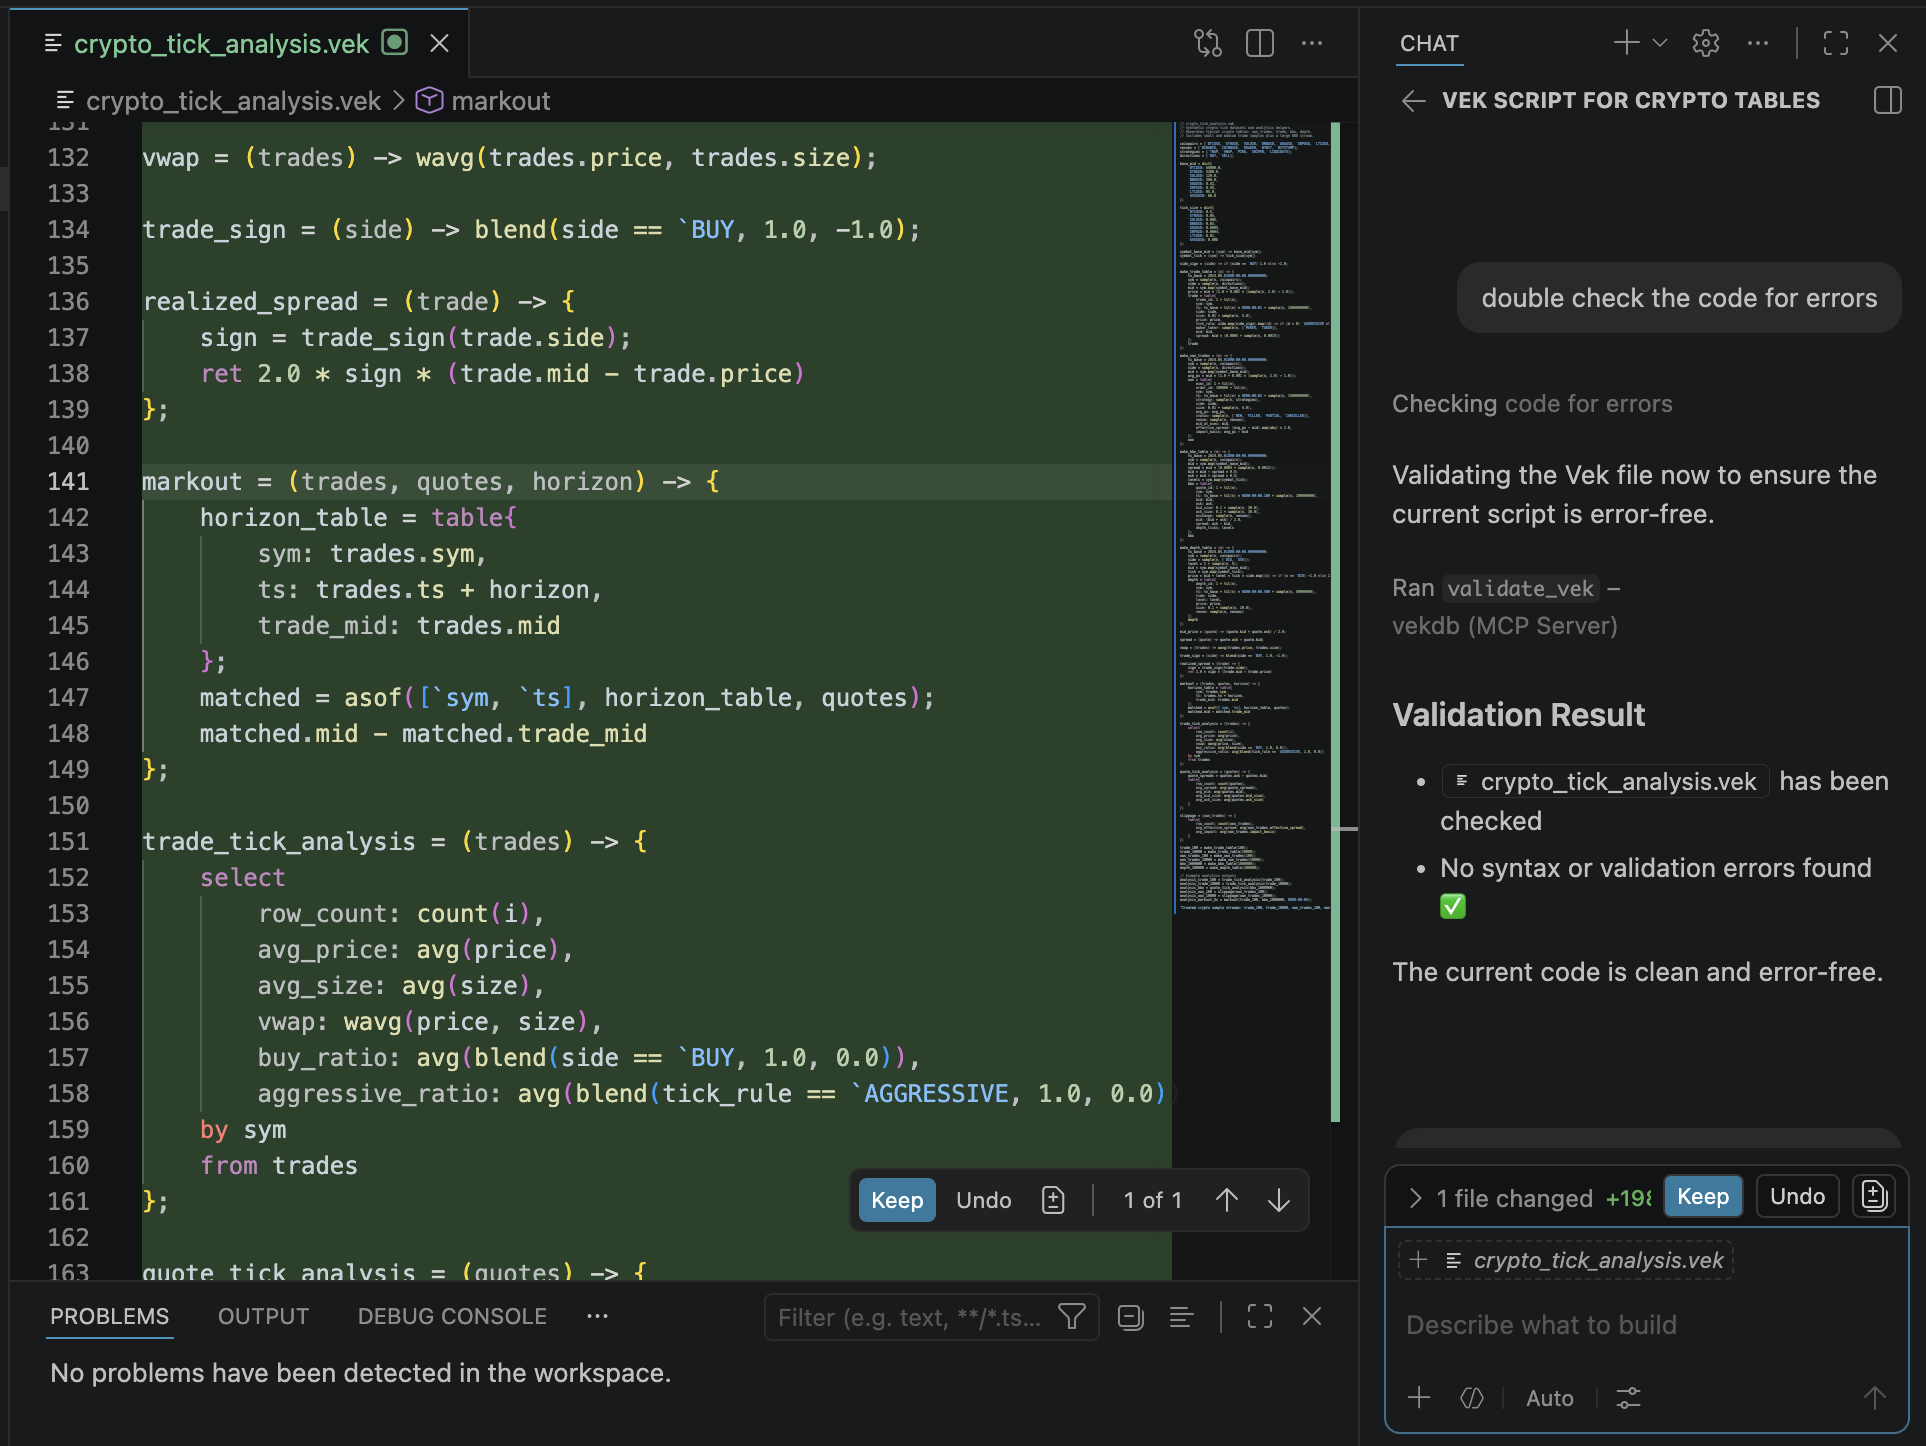Start a new chat with the plus icon
Image resolution: width=1926 pixels, height=1446 pixels.
[1626, 42]
